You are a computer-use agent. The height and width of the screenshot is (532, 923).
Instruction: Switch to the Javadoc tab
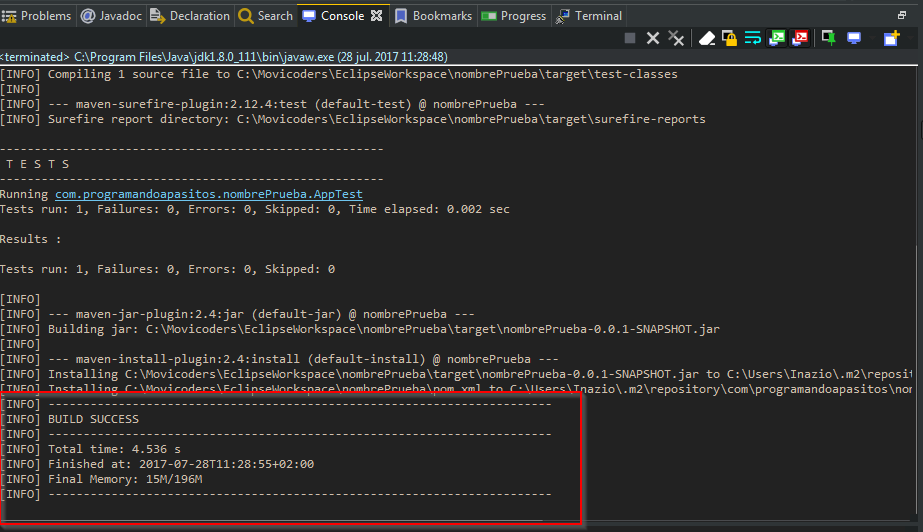(x=112, y=16)
